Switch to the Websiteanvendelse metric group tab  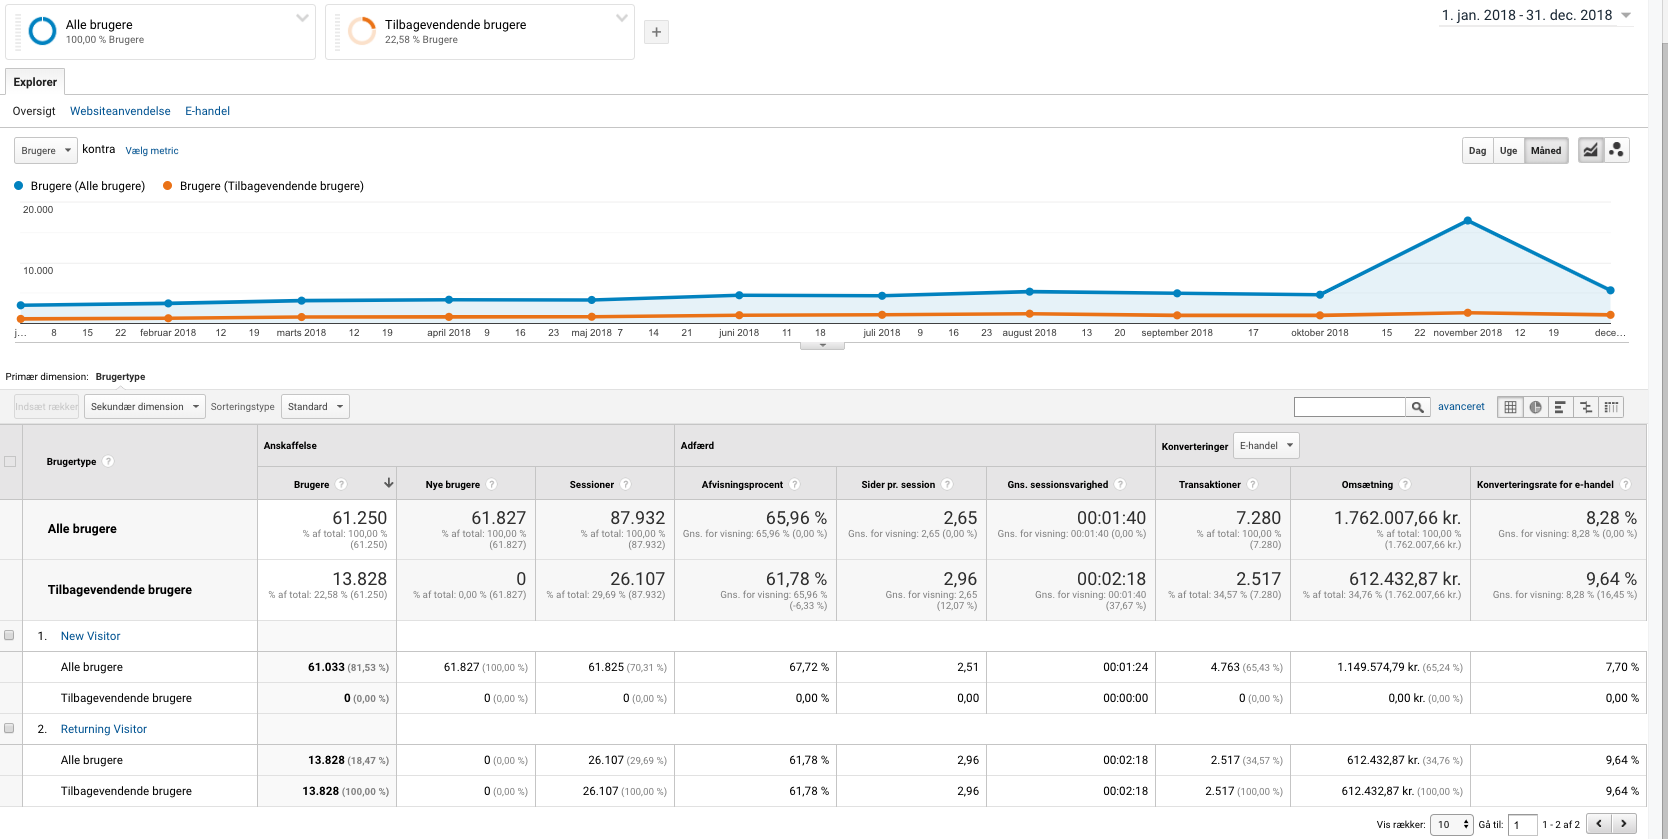pos(120,111)
